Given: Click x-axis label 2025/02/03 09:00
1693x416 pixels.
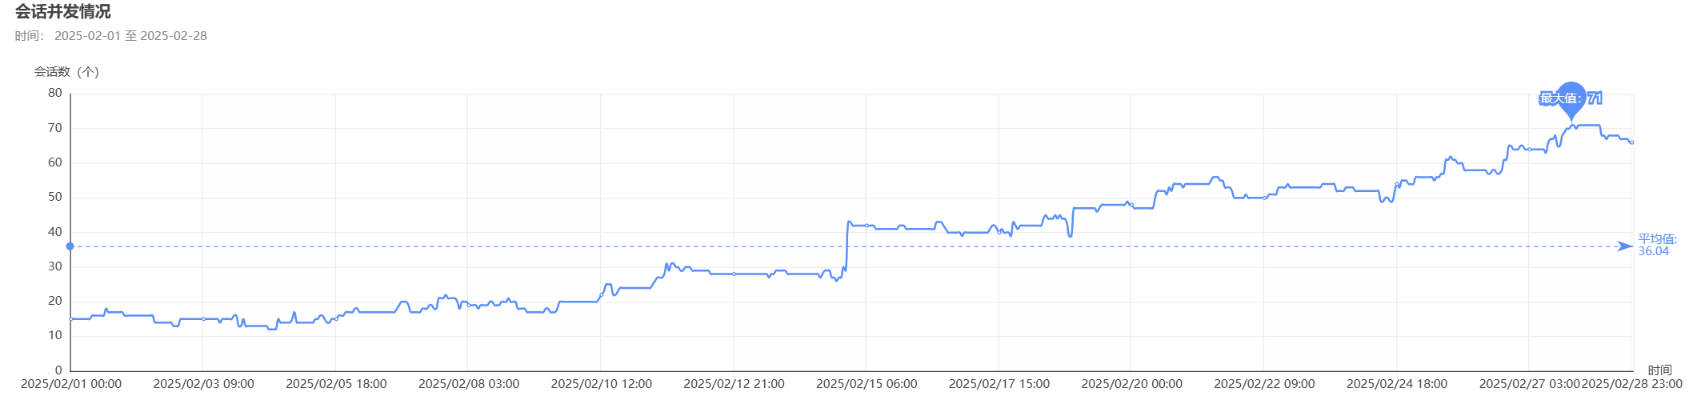Looking at the screenshot, I should (203, 384).
